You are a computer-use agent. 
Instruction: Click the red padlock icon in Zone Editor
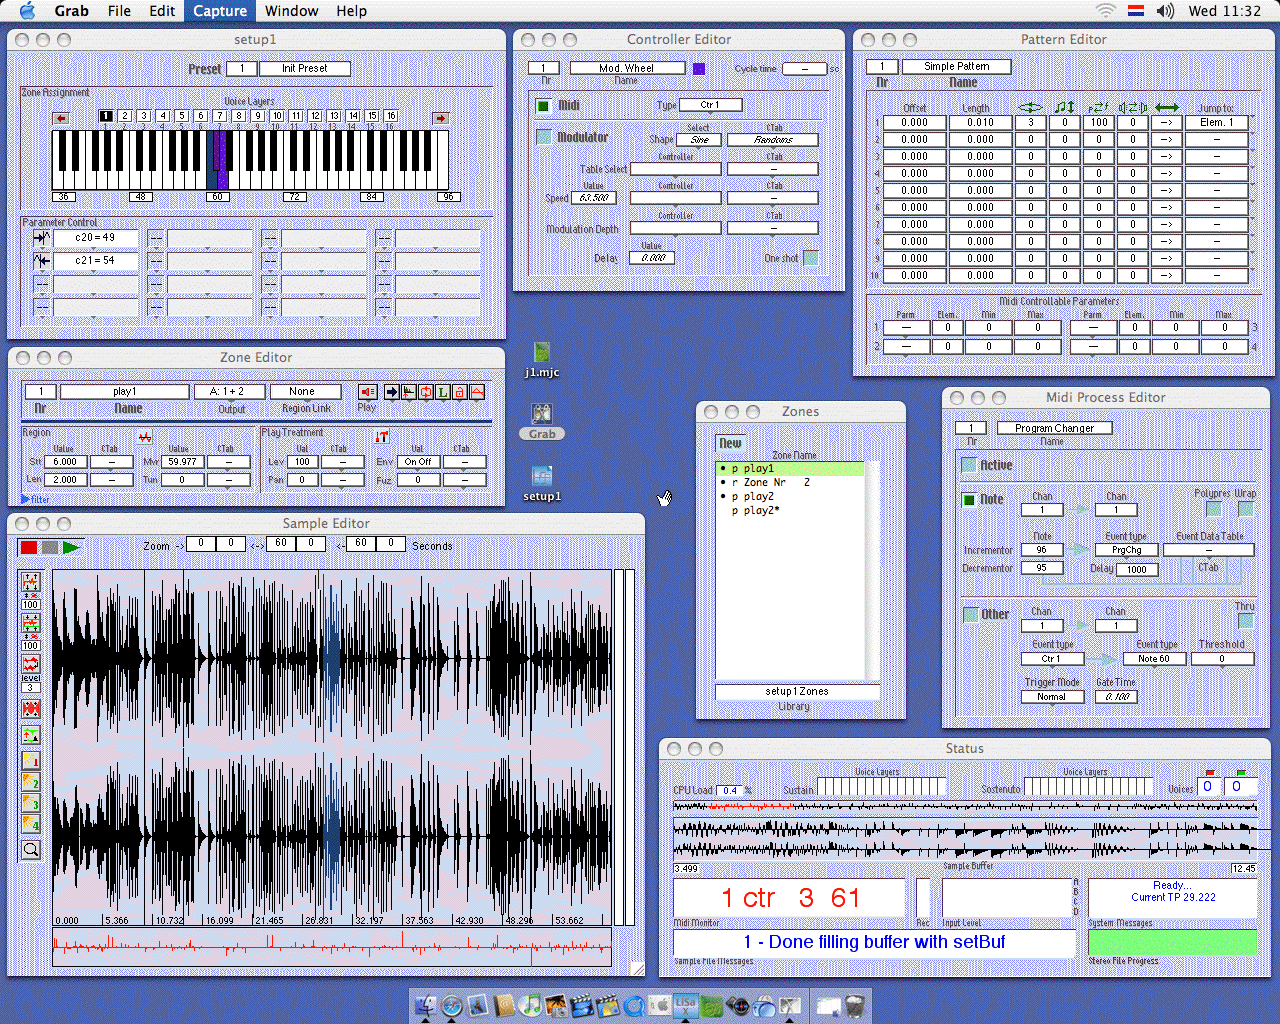click(460, 392)
